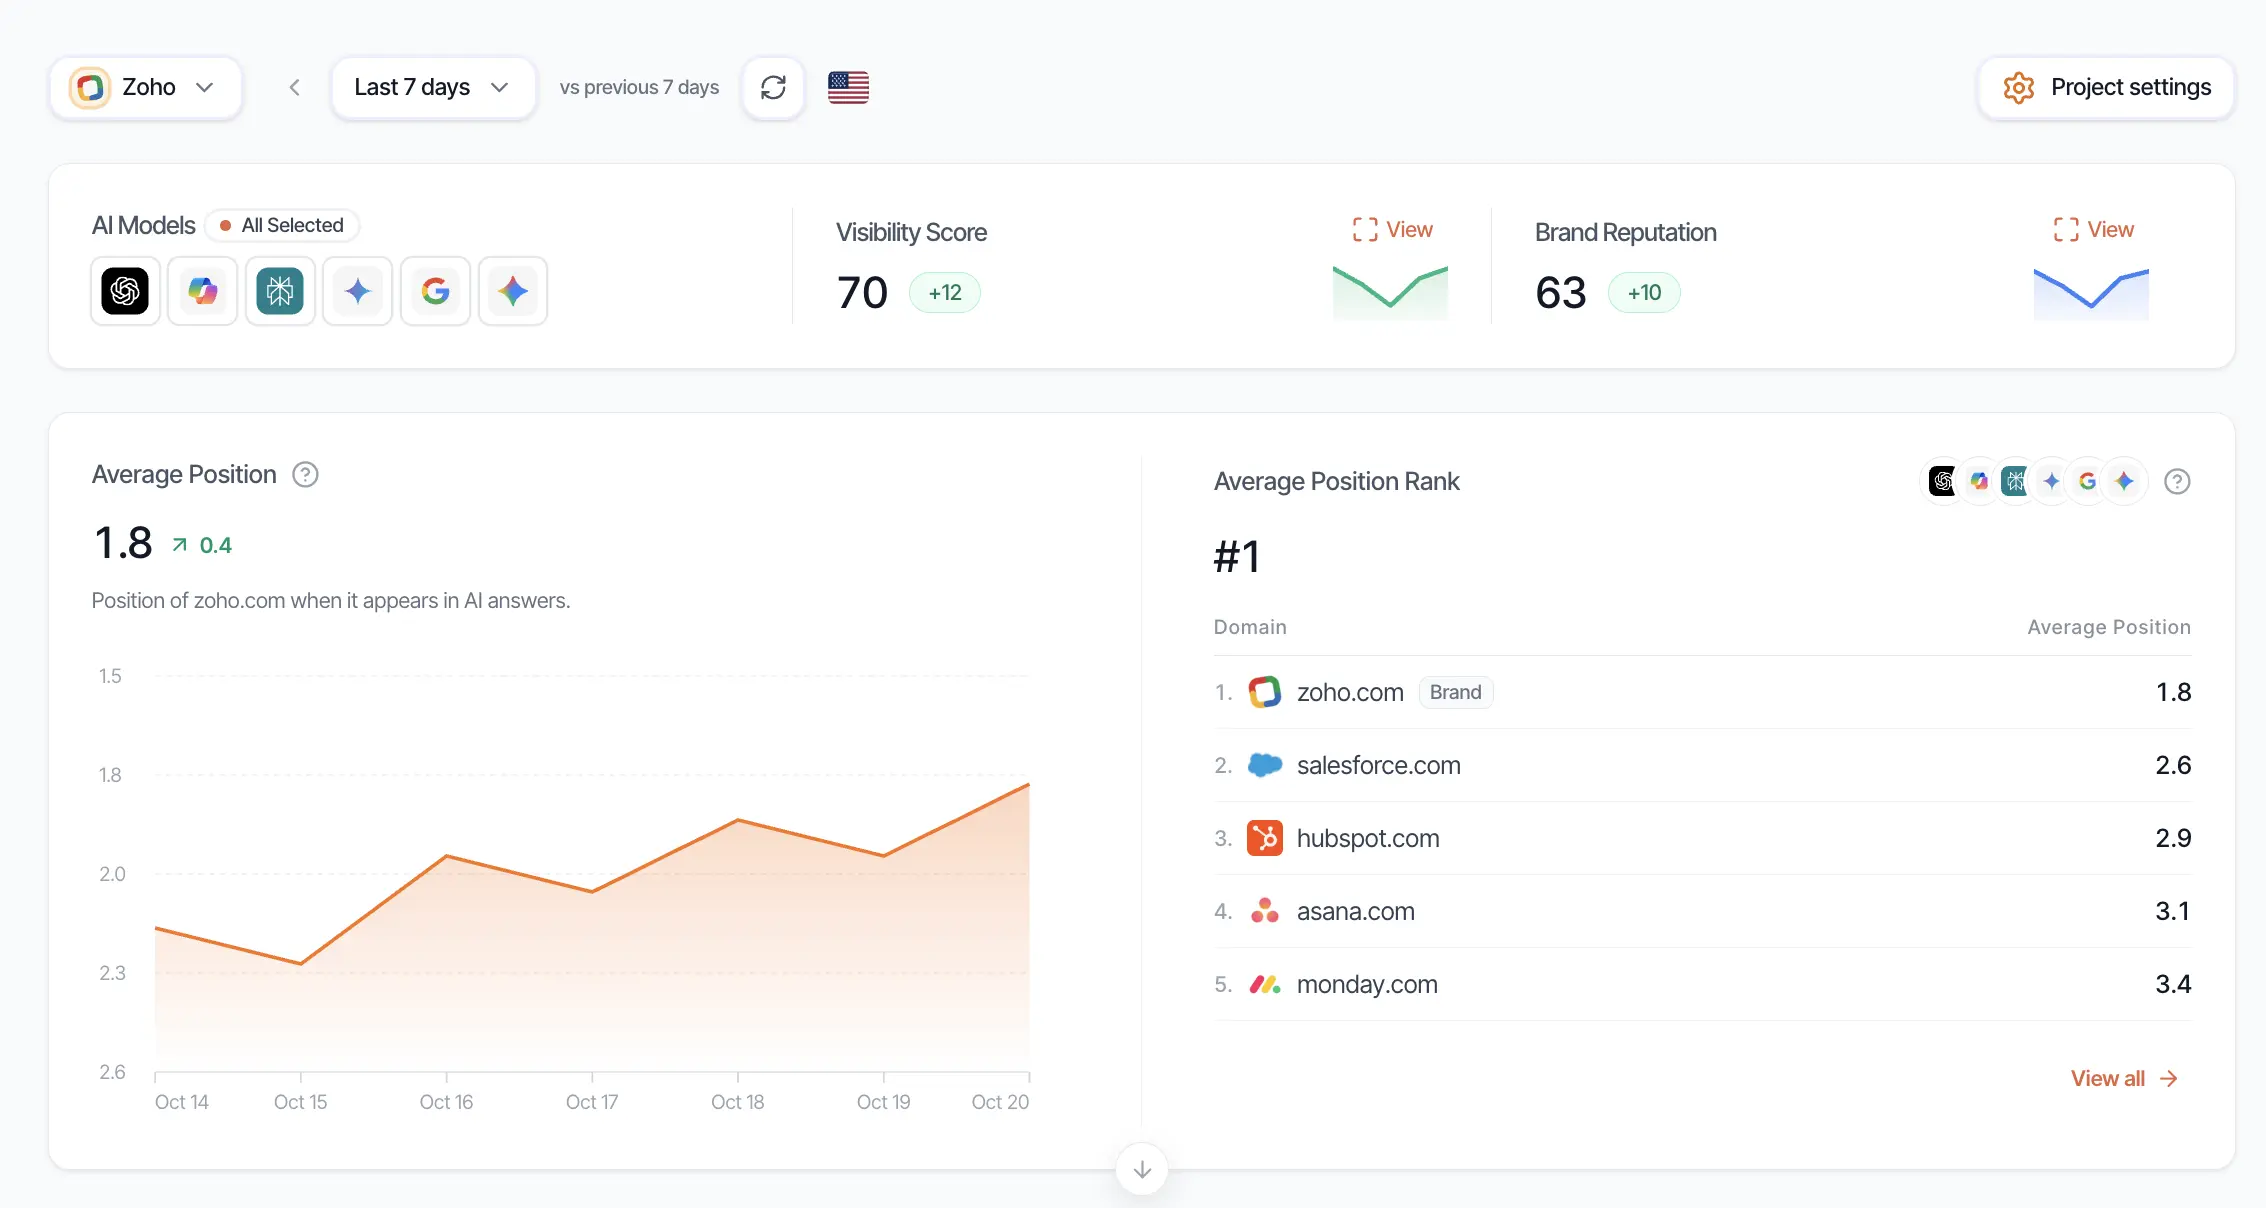Click the Oct 20 label on the chart axis

click(1000, 1102)
